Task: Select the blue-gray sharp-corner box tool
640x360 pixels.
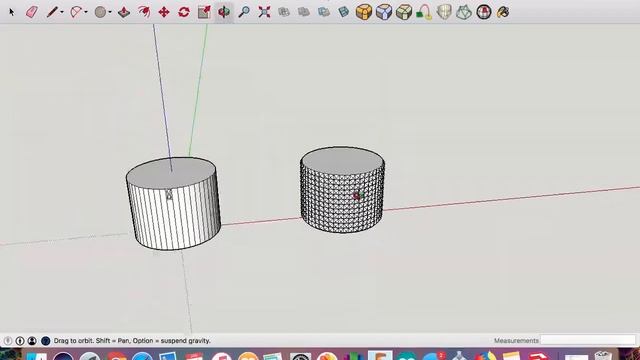Action: click(x=384, y=12)
